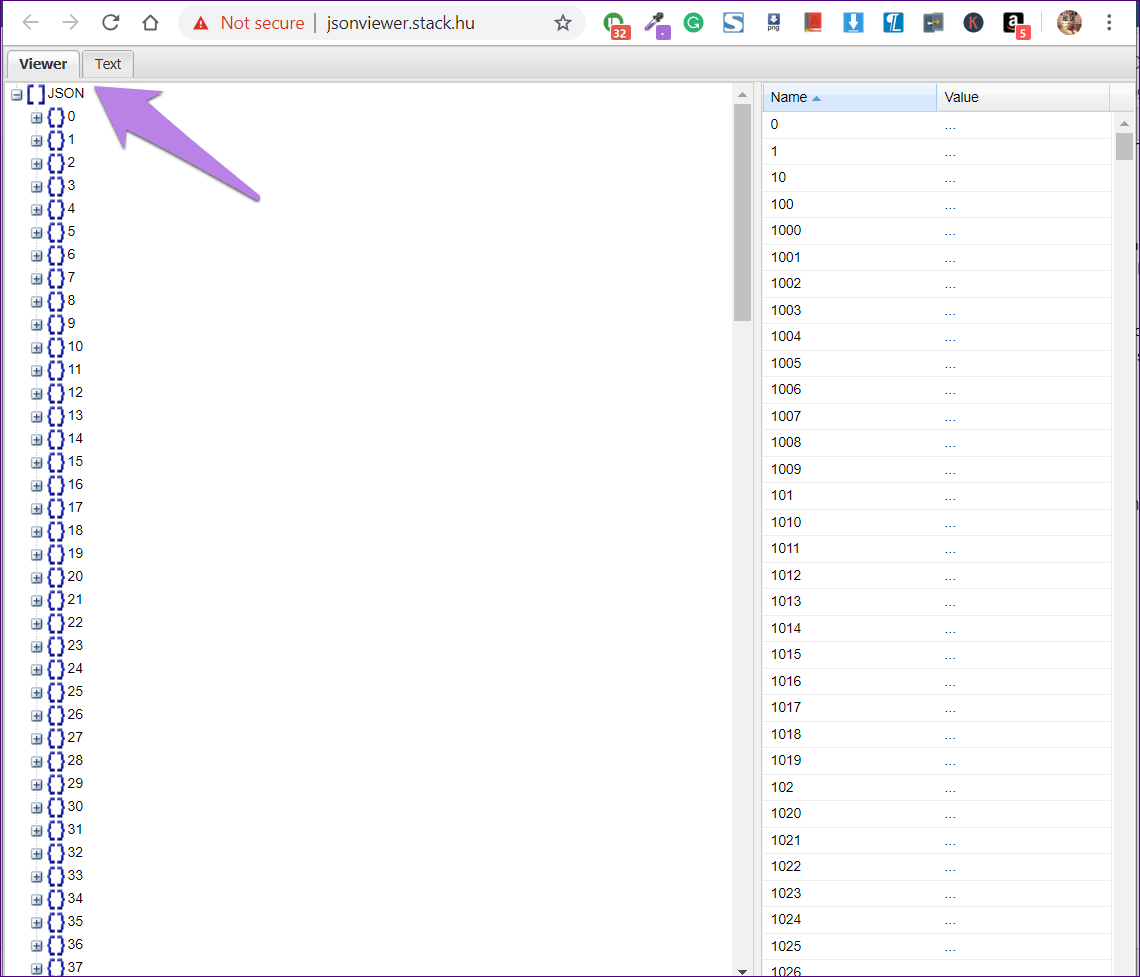Viewport: 1140px width, 977px height.
Task: Expand tree node 0
Action: coord(37,118)
